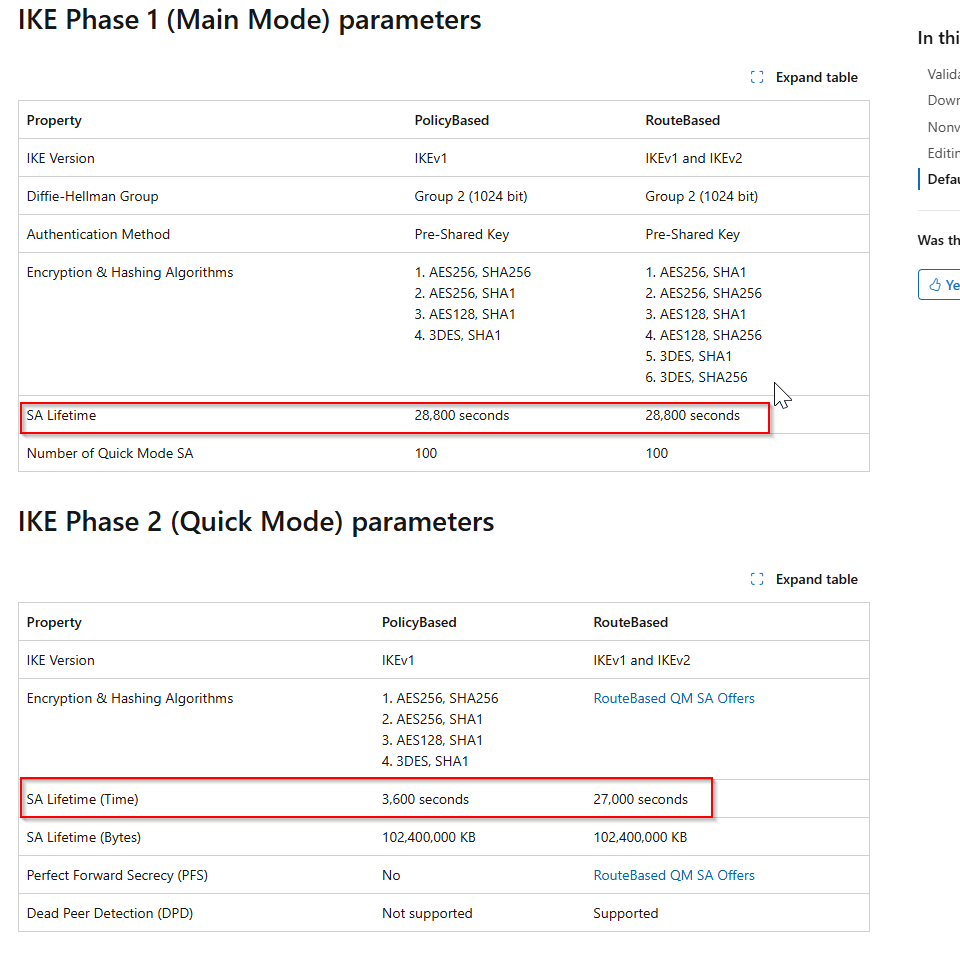Click the "Down..." link in the right sidebar
This screenshot has width=960, height=964.
pos(944,100)
